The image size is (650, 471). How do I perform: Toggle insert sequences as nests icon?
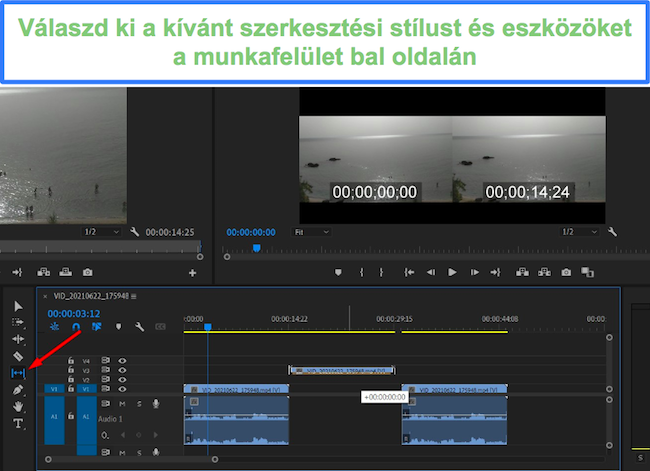[x=54, y=327]
